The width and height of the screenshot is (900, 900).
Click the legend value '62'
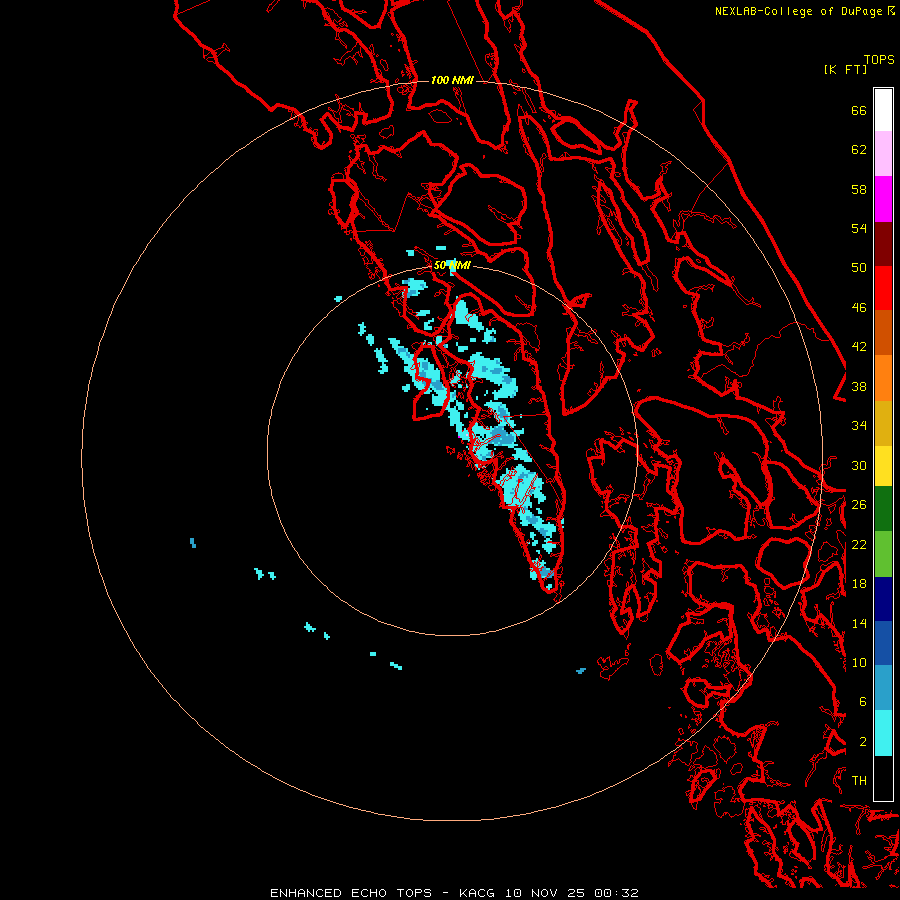click(x=859, y=150)
